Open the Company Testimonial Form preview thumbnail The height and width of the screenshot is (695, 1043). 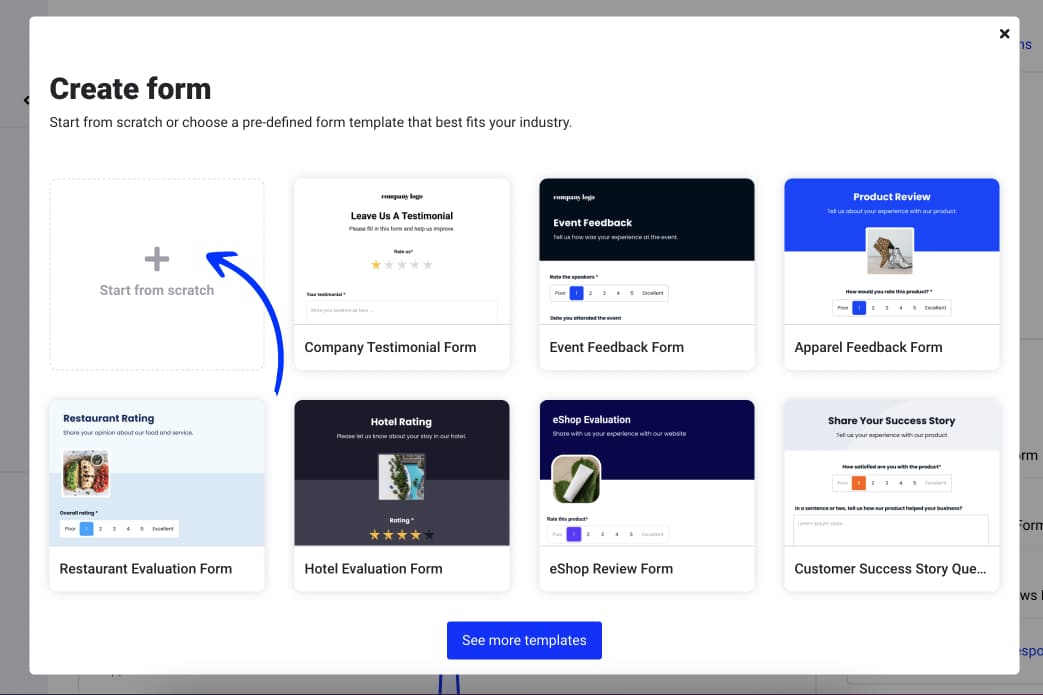402,251
